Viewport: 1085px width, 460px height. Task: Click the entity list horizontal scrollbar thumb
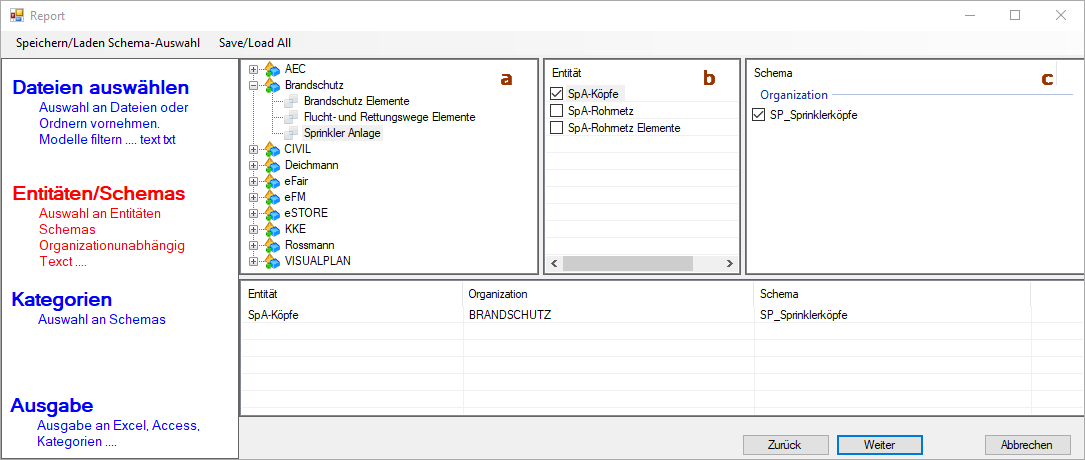(x=628, y=264)
